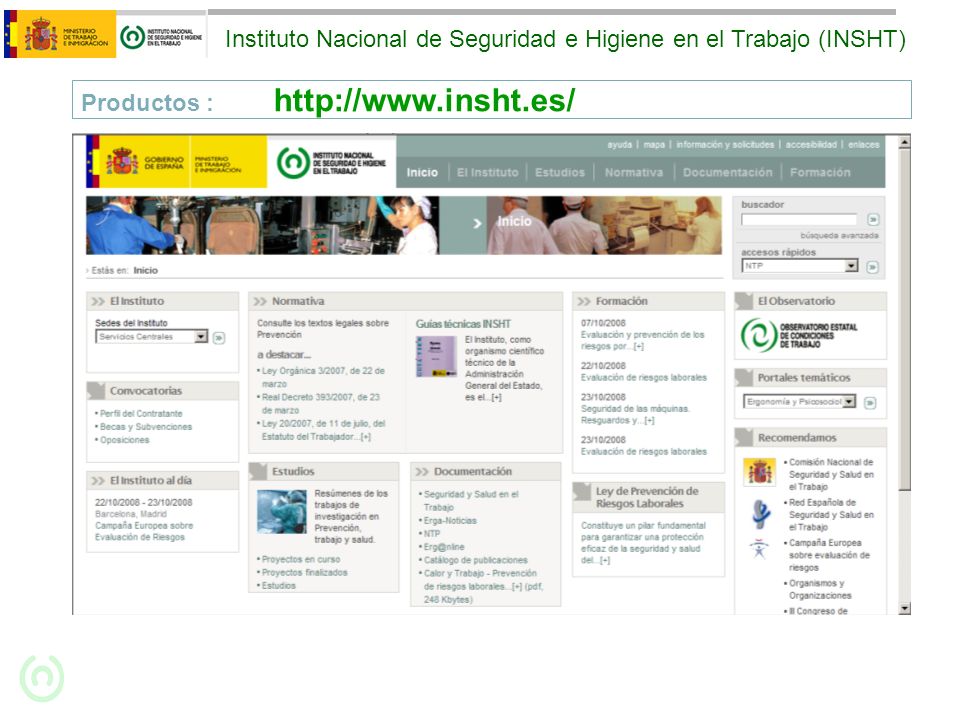The image size is (960, 720).
Task: Click INSHT logo in website header
Action: tap(331, 163)
